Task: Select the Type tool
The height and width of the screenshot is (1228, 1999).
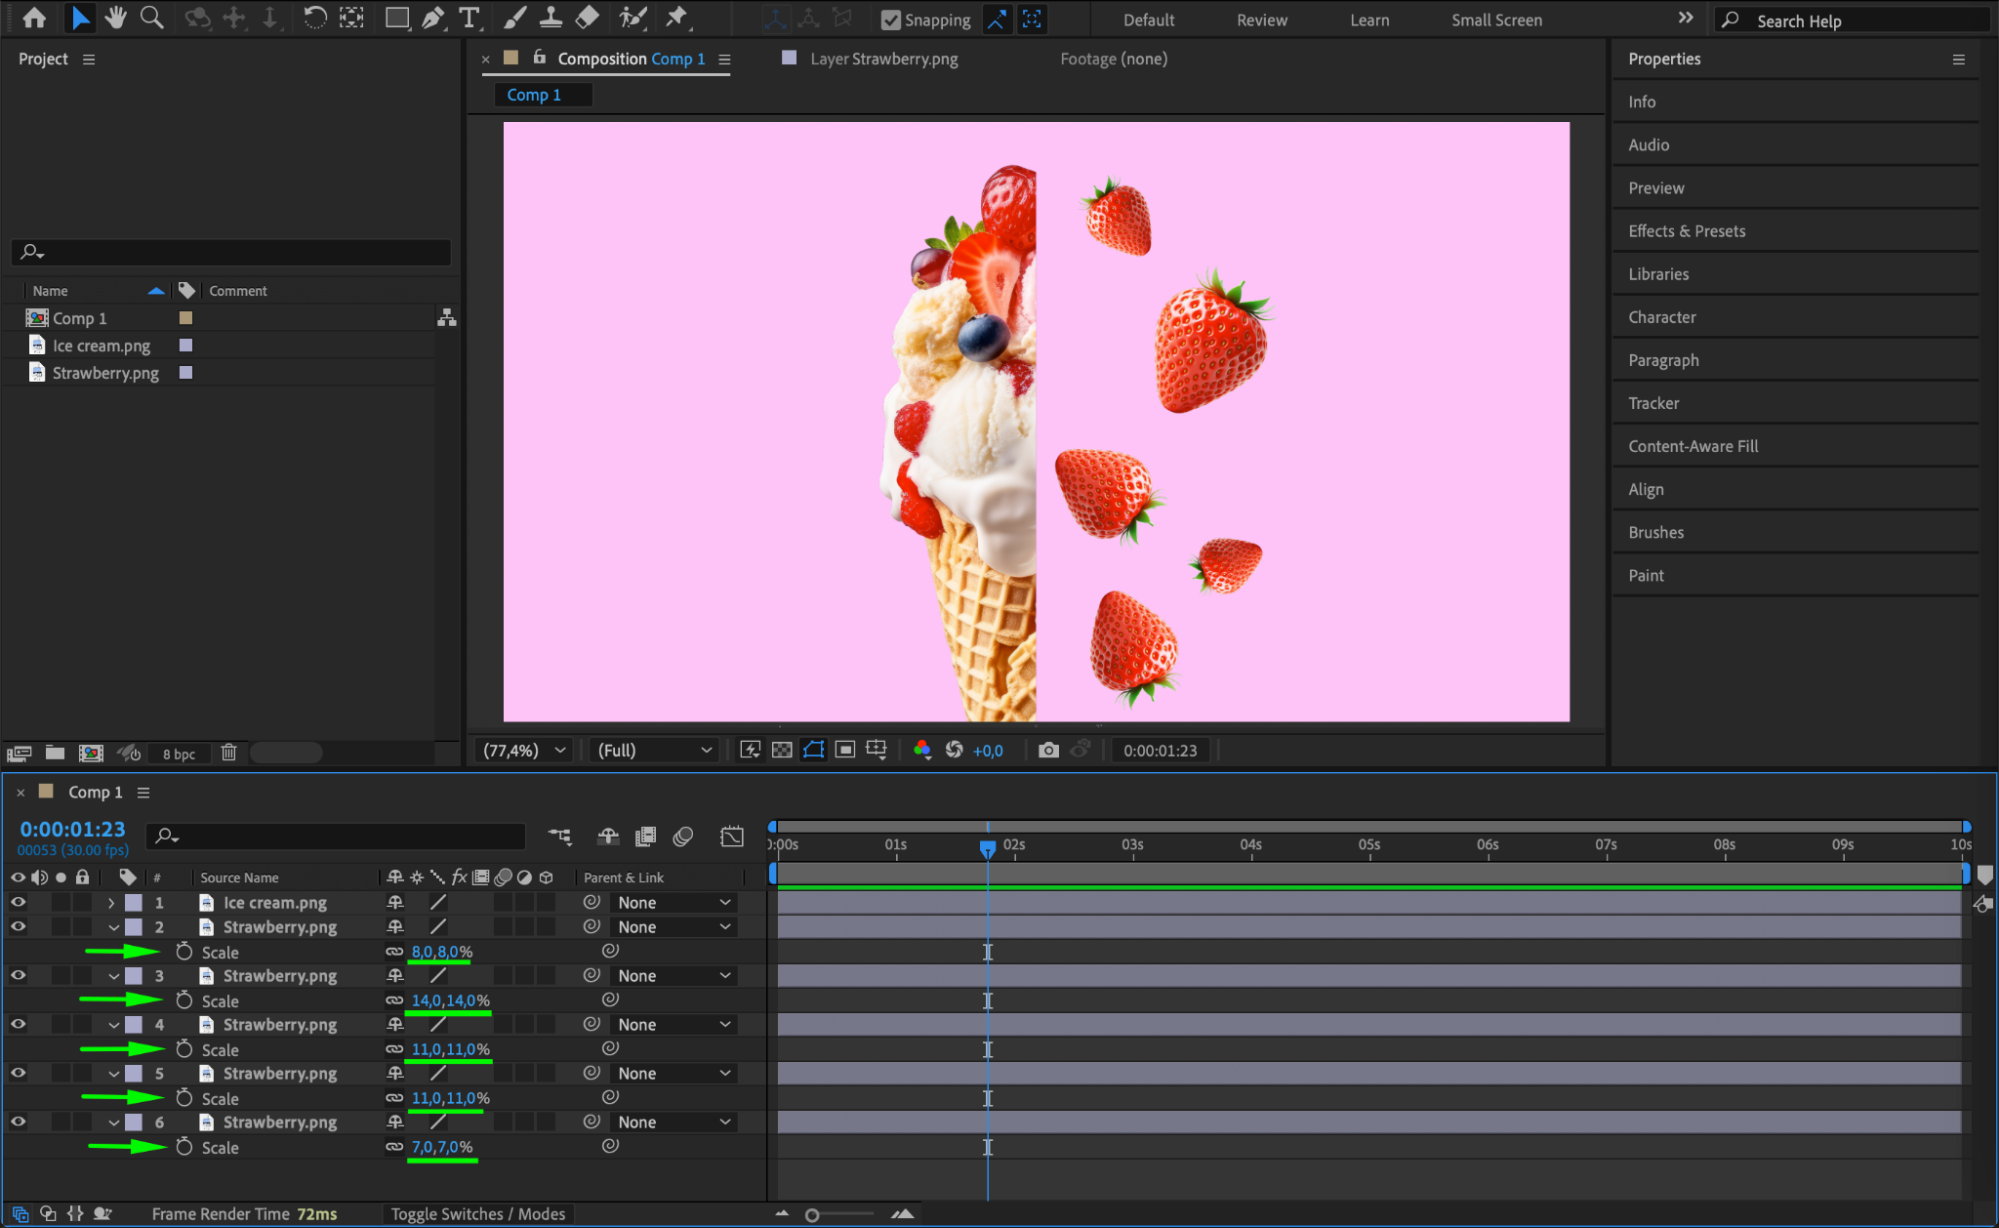Action: pyautogui.click(x=468, y=17)
